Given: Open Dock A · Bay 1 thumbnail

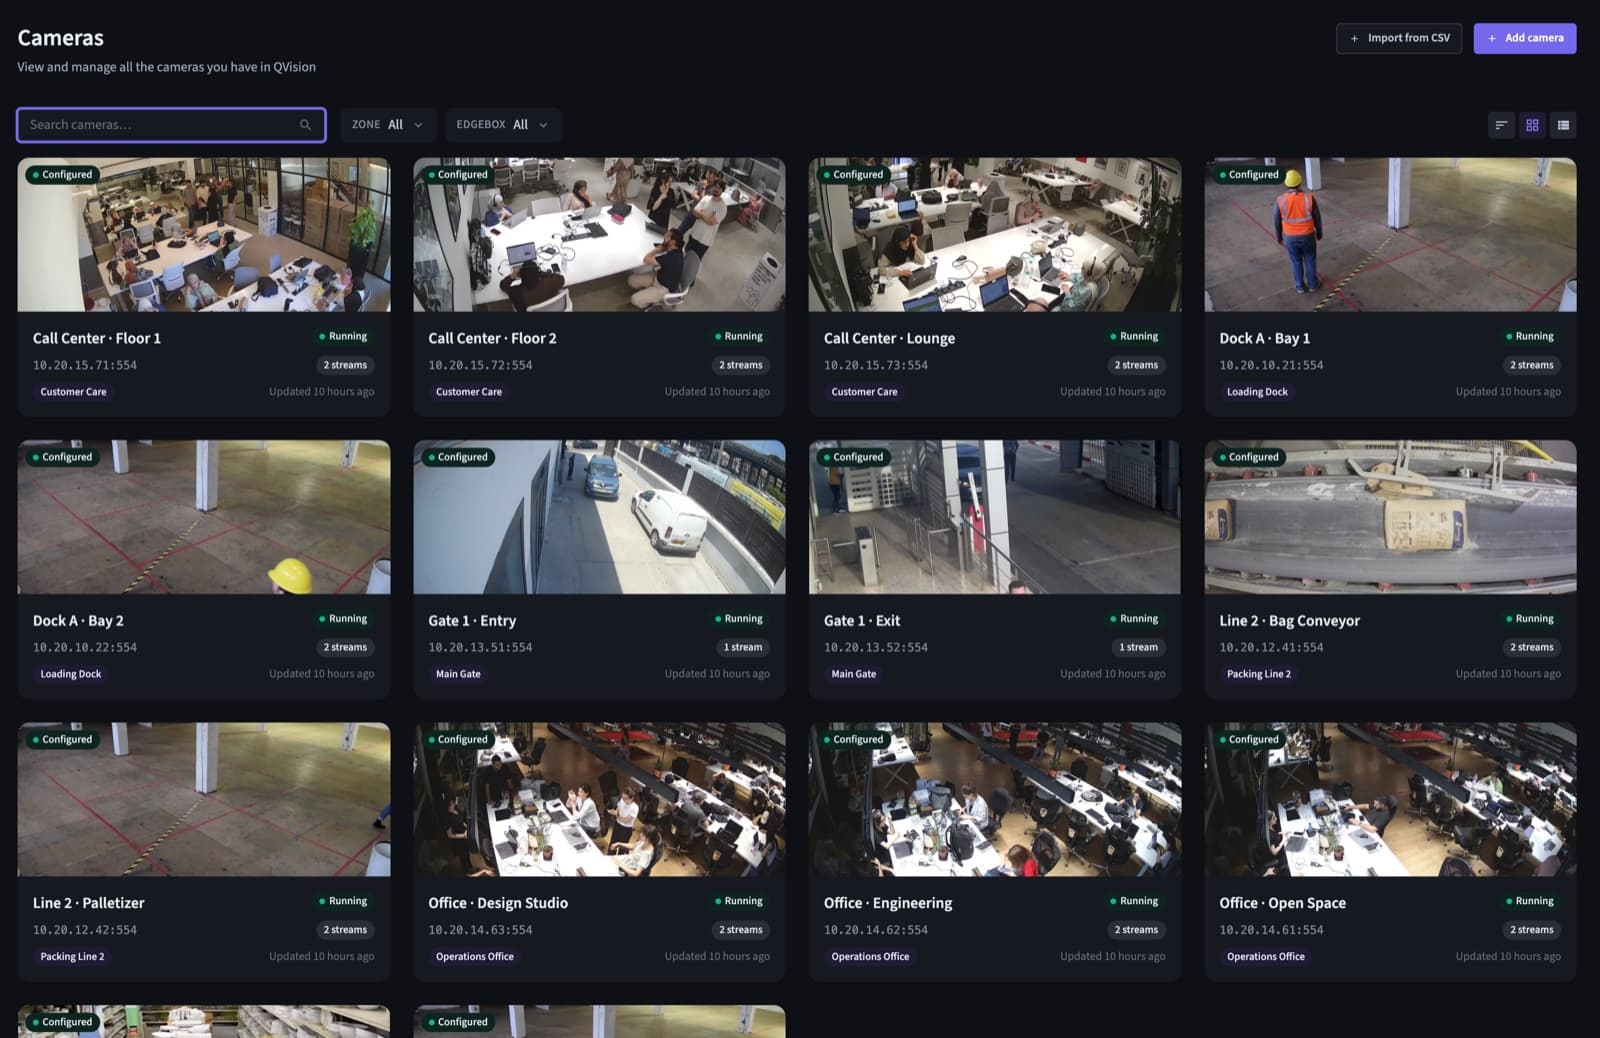Looking at the screenshot, I should click(1390, 234).
